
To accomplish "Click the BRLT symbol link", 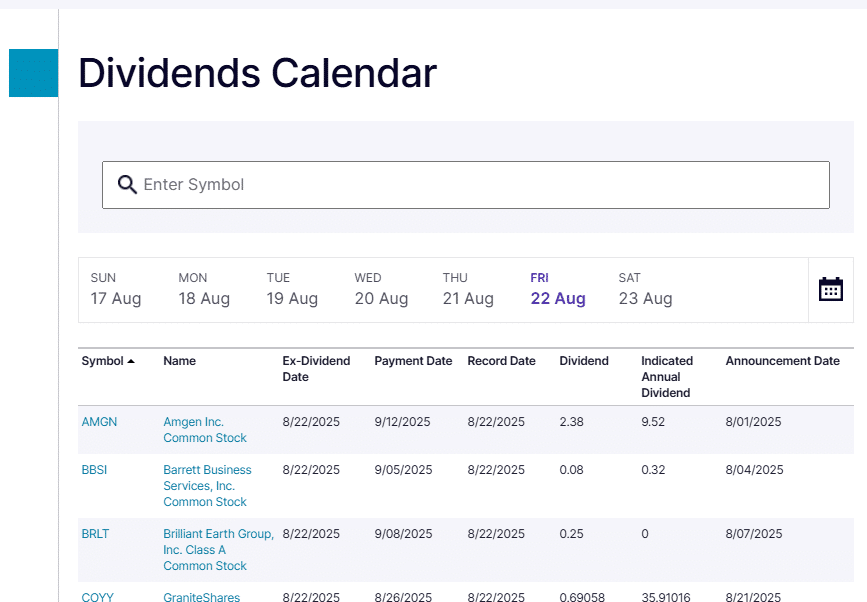I will (x=95, y=534).
